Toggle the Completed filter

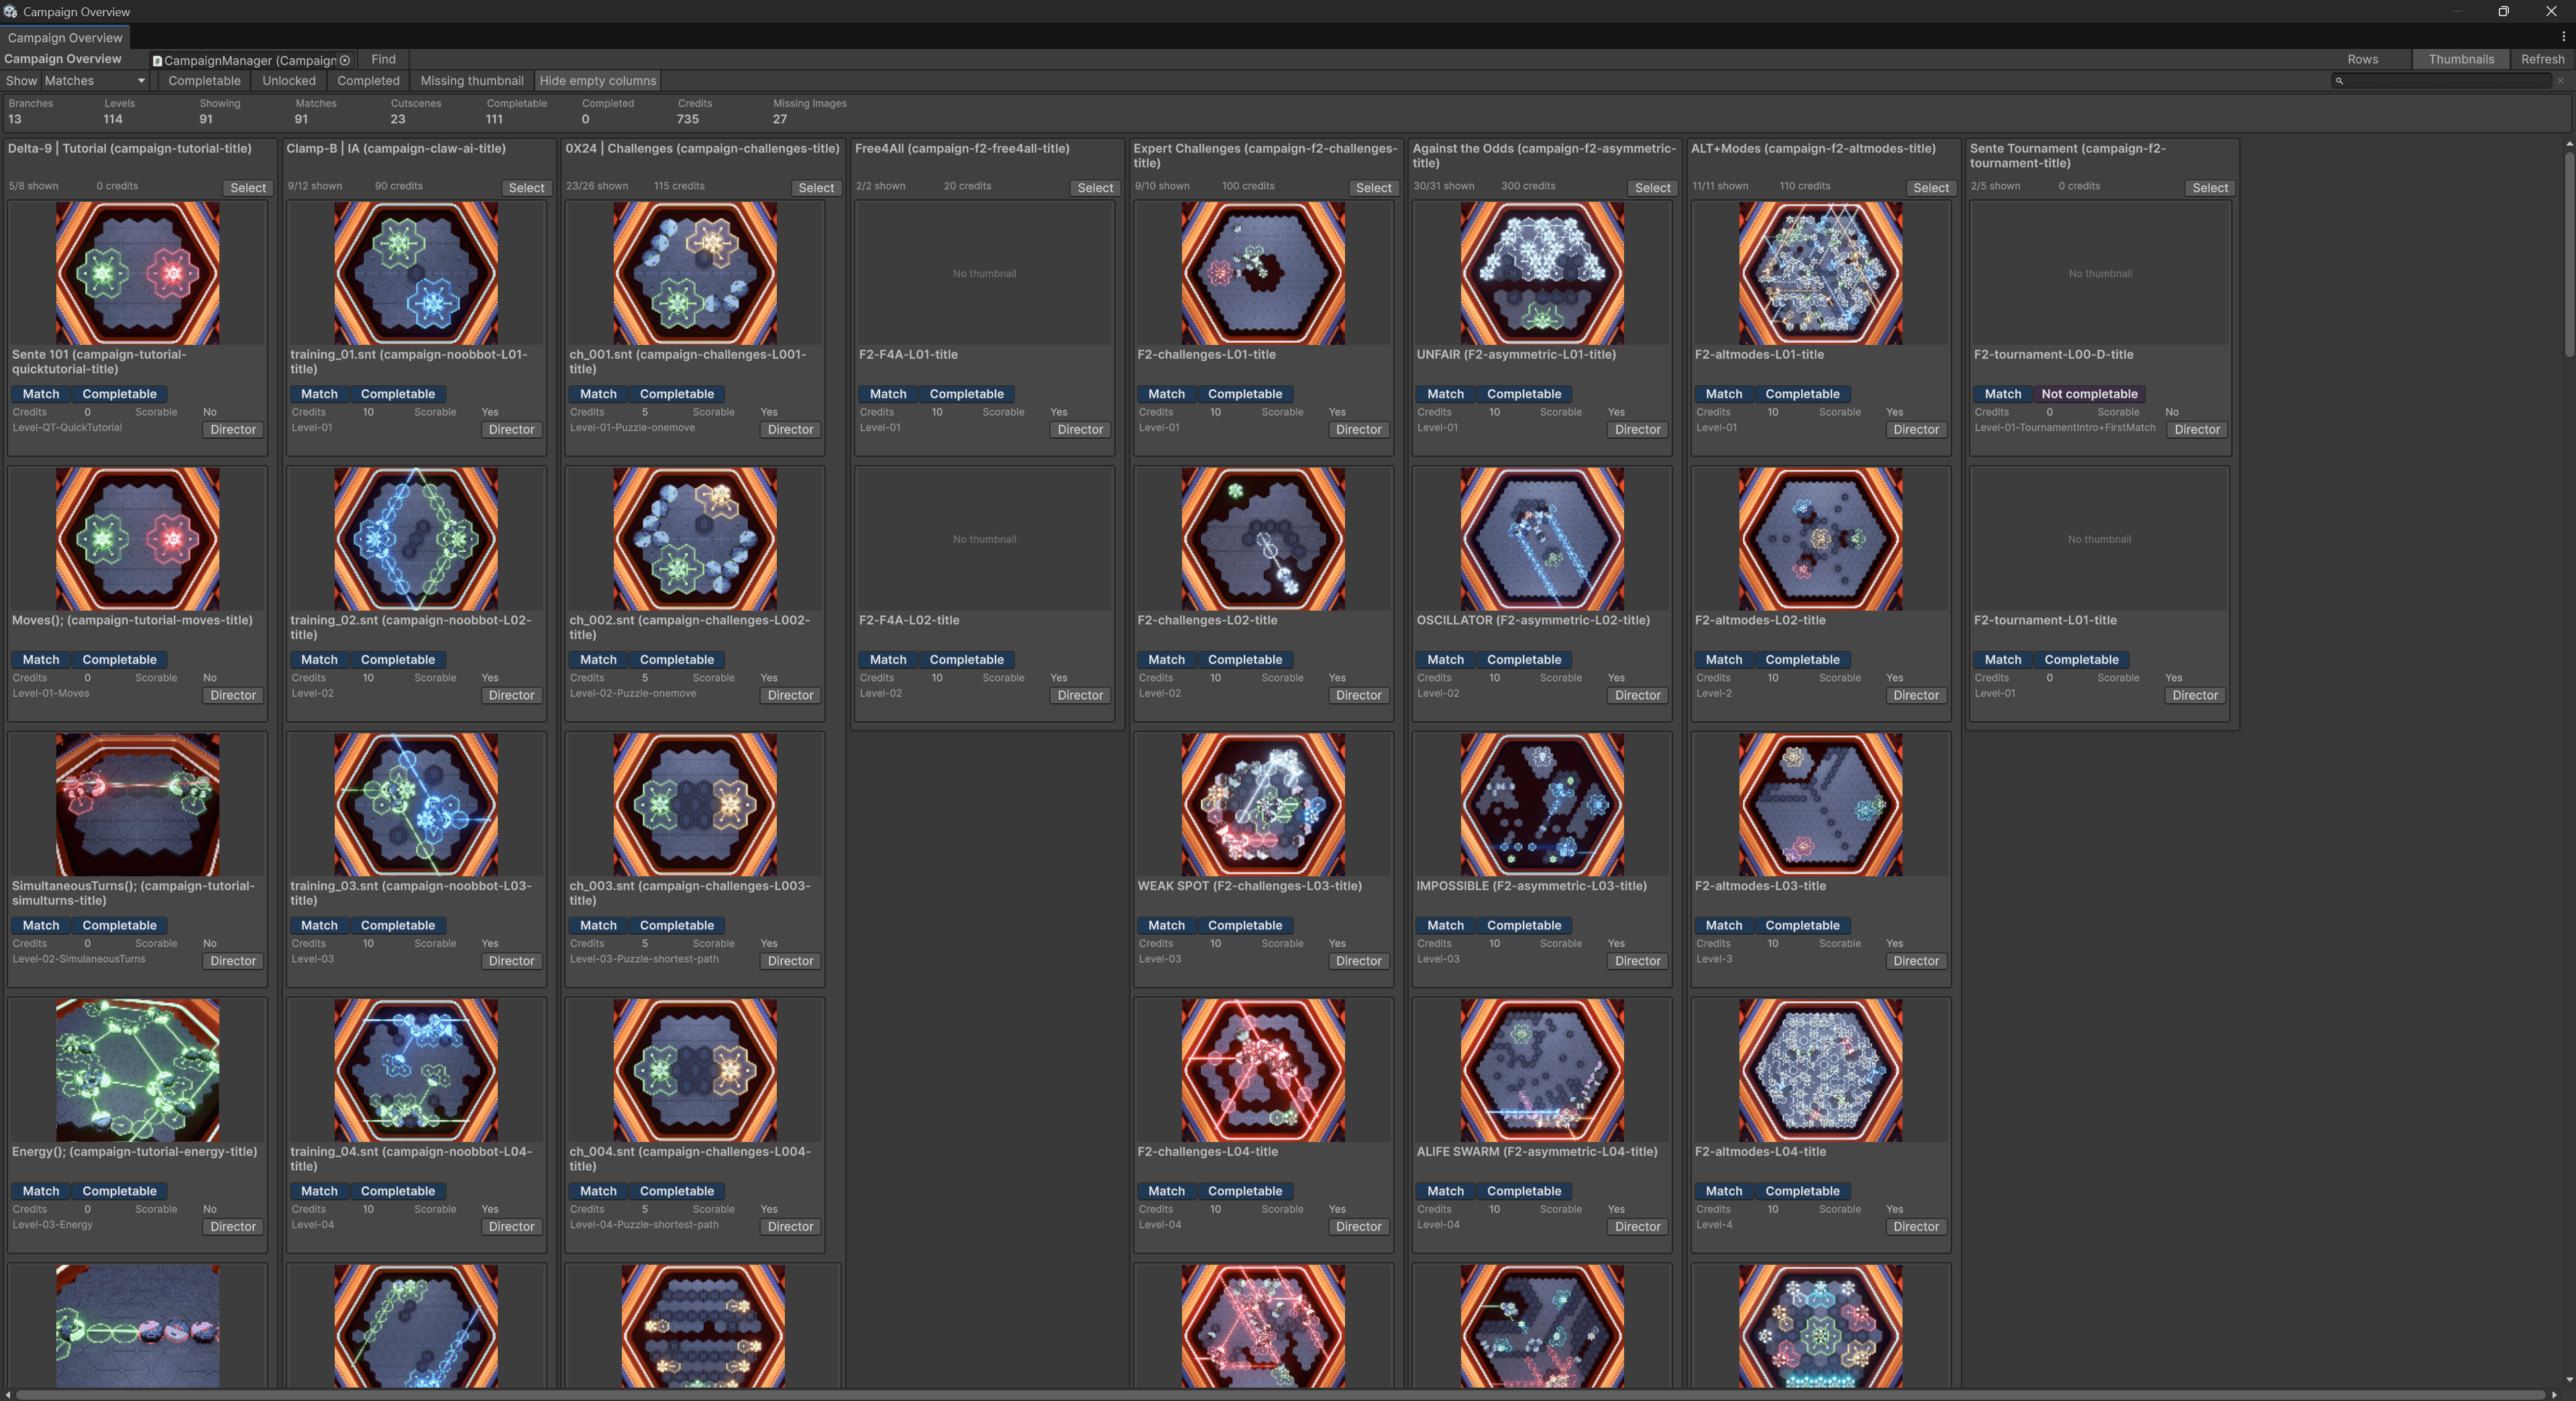368,81
